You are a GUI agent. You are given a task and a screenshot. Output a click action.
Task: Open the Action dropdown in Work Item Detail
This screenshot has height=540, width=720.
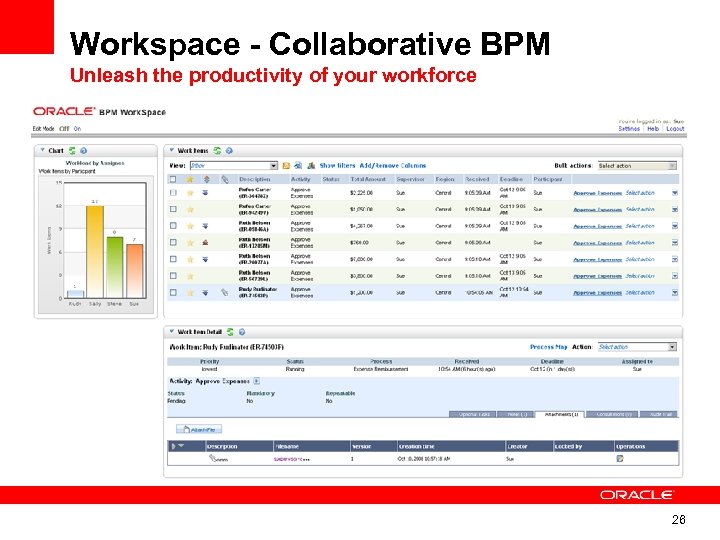coord(637,347)
